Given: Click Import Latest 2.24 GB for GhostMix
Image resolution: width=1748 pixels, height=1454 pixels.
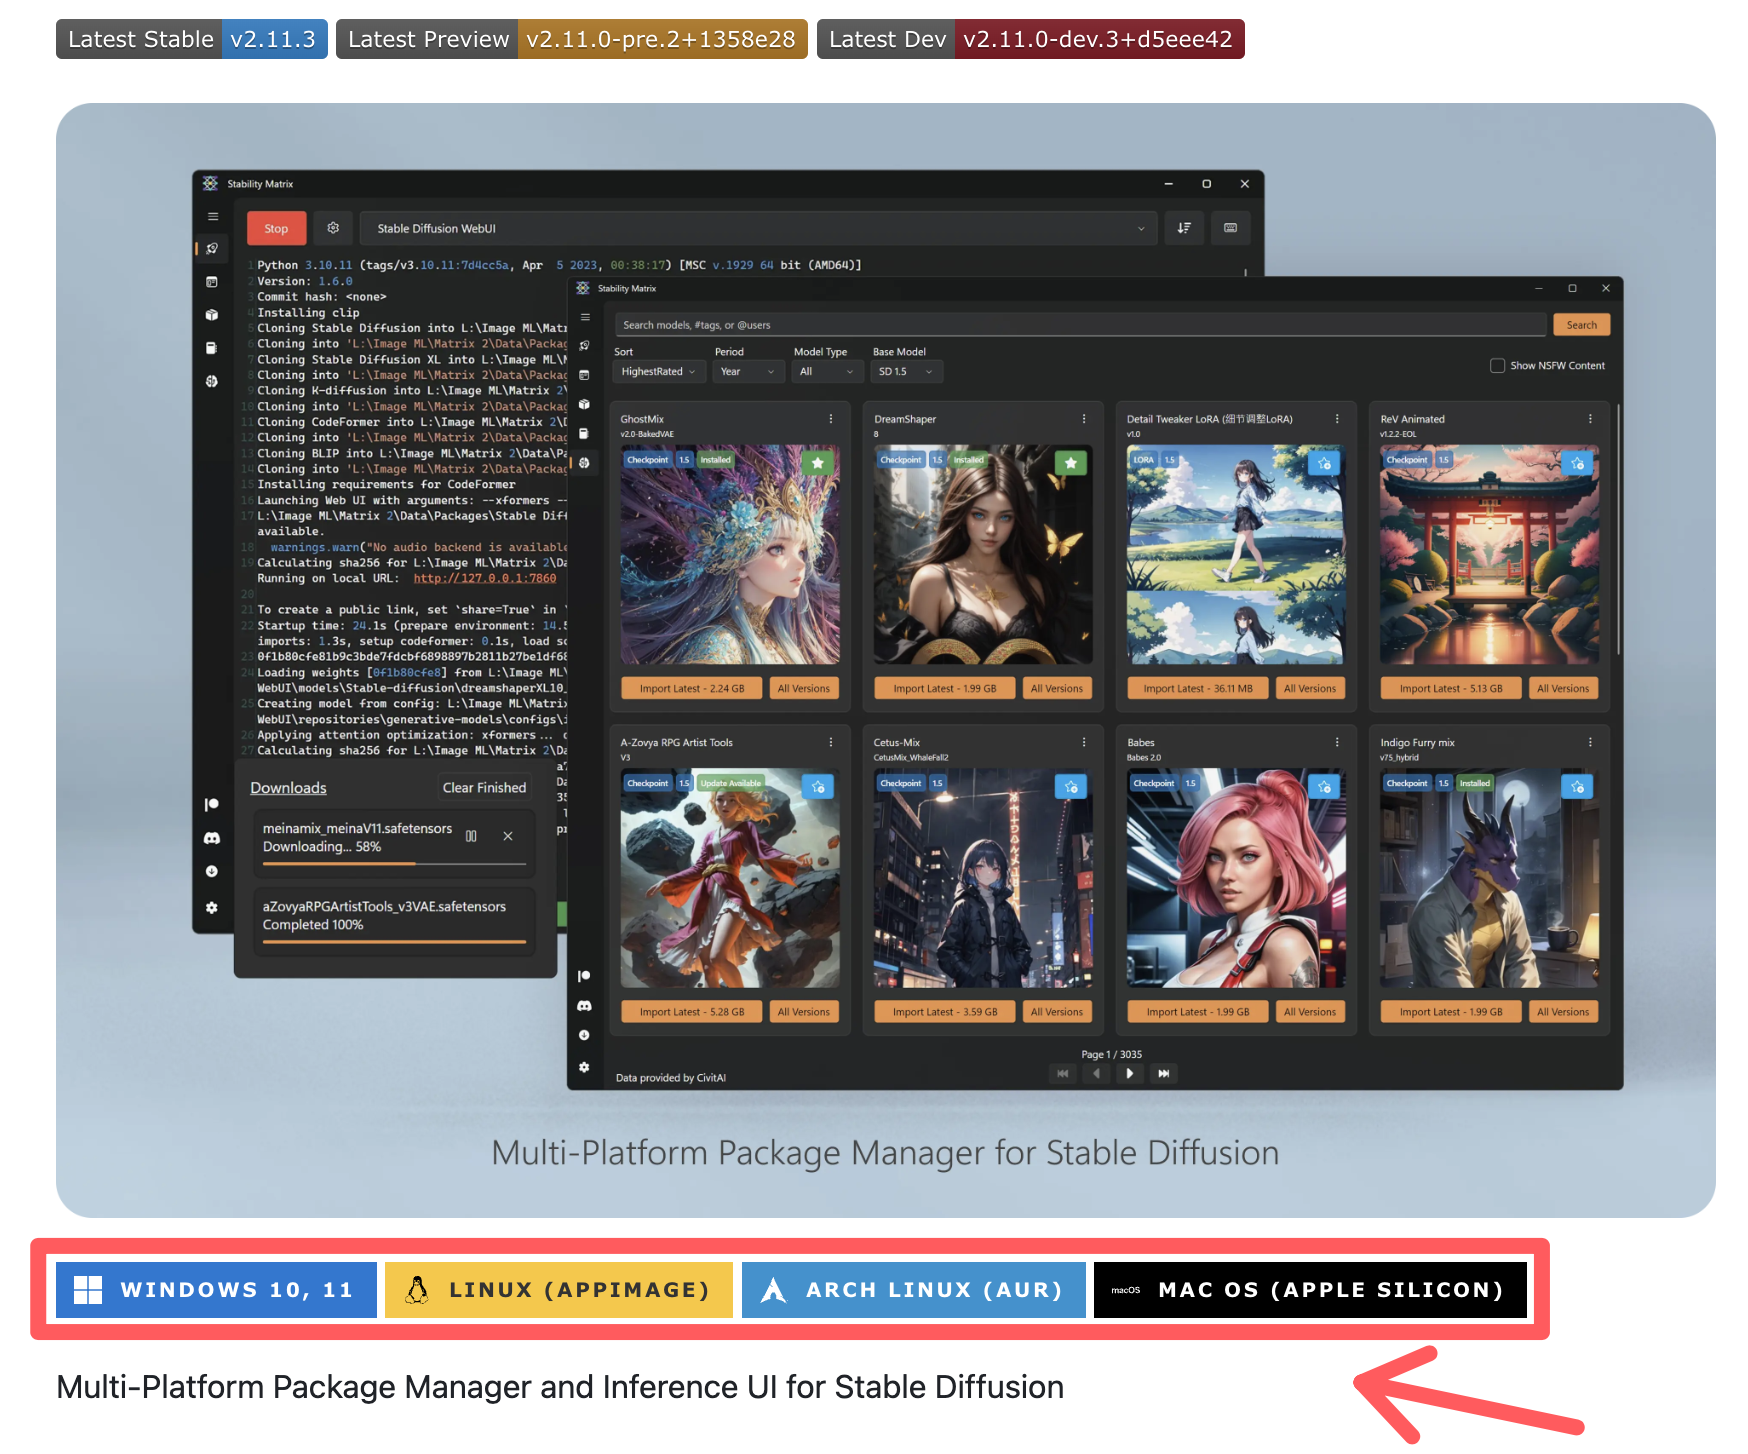Looking at the screenshot, I should [691, 689].
